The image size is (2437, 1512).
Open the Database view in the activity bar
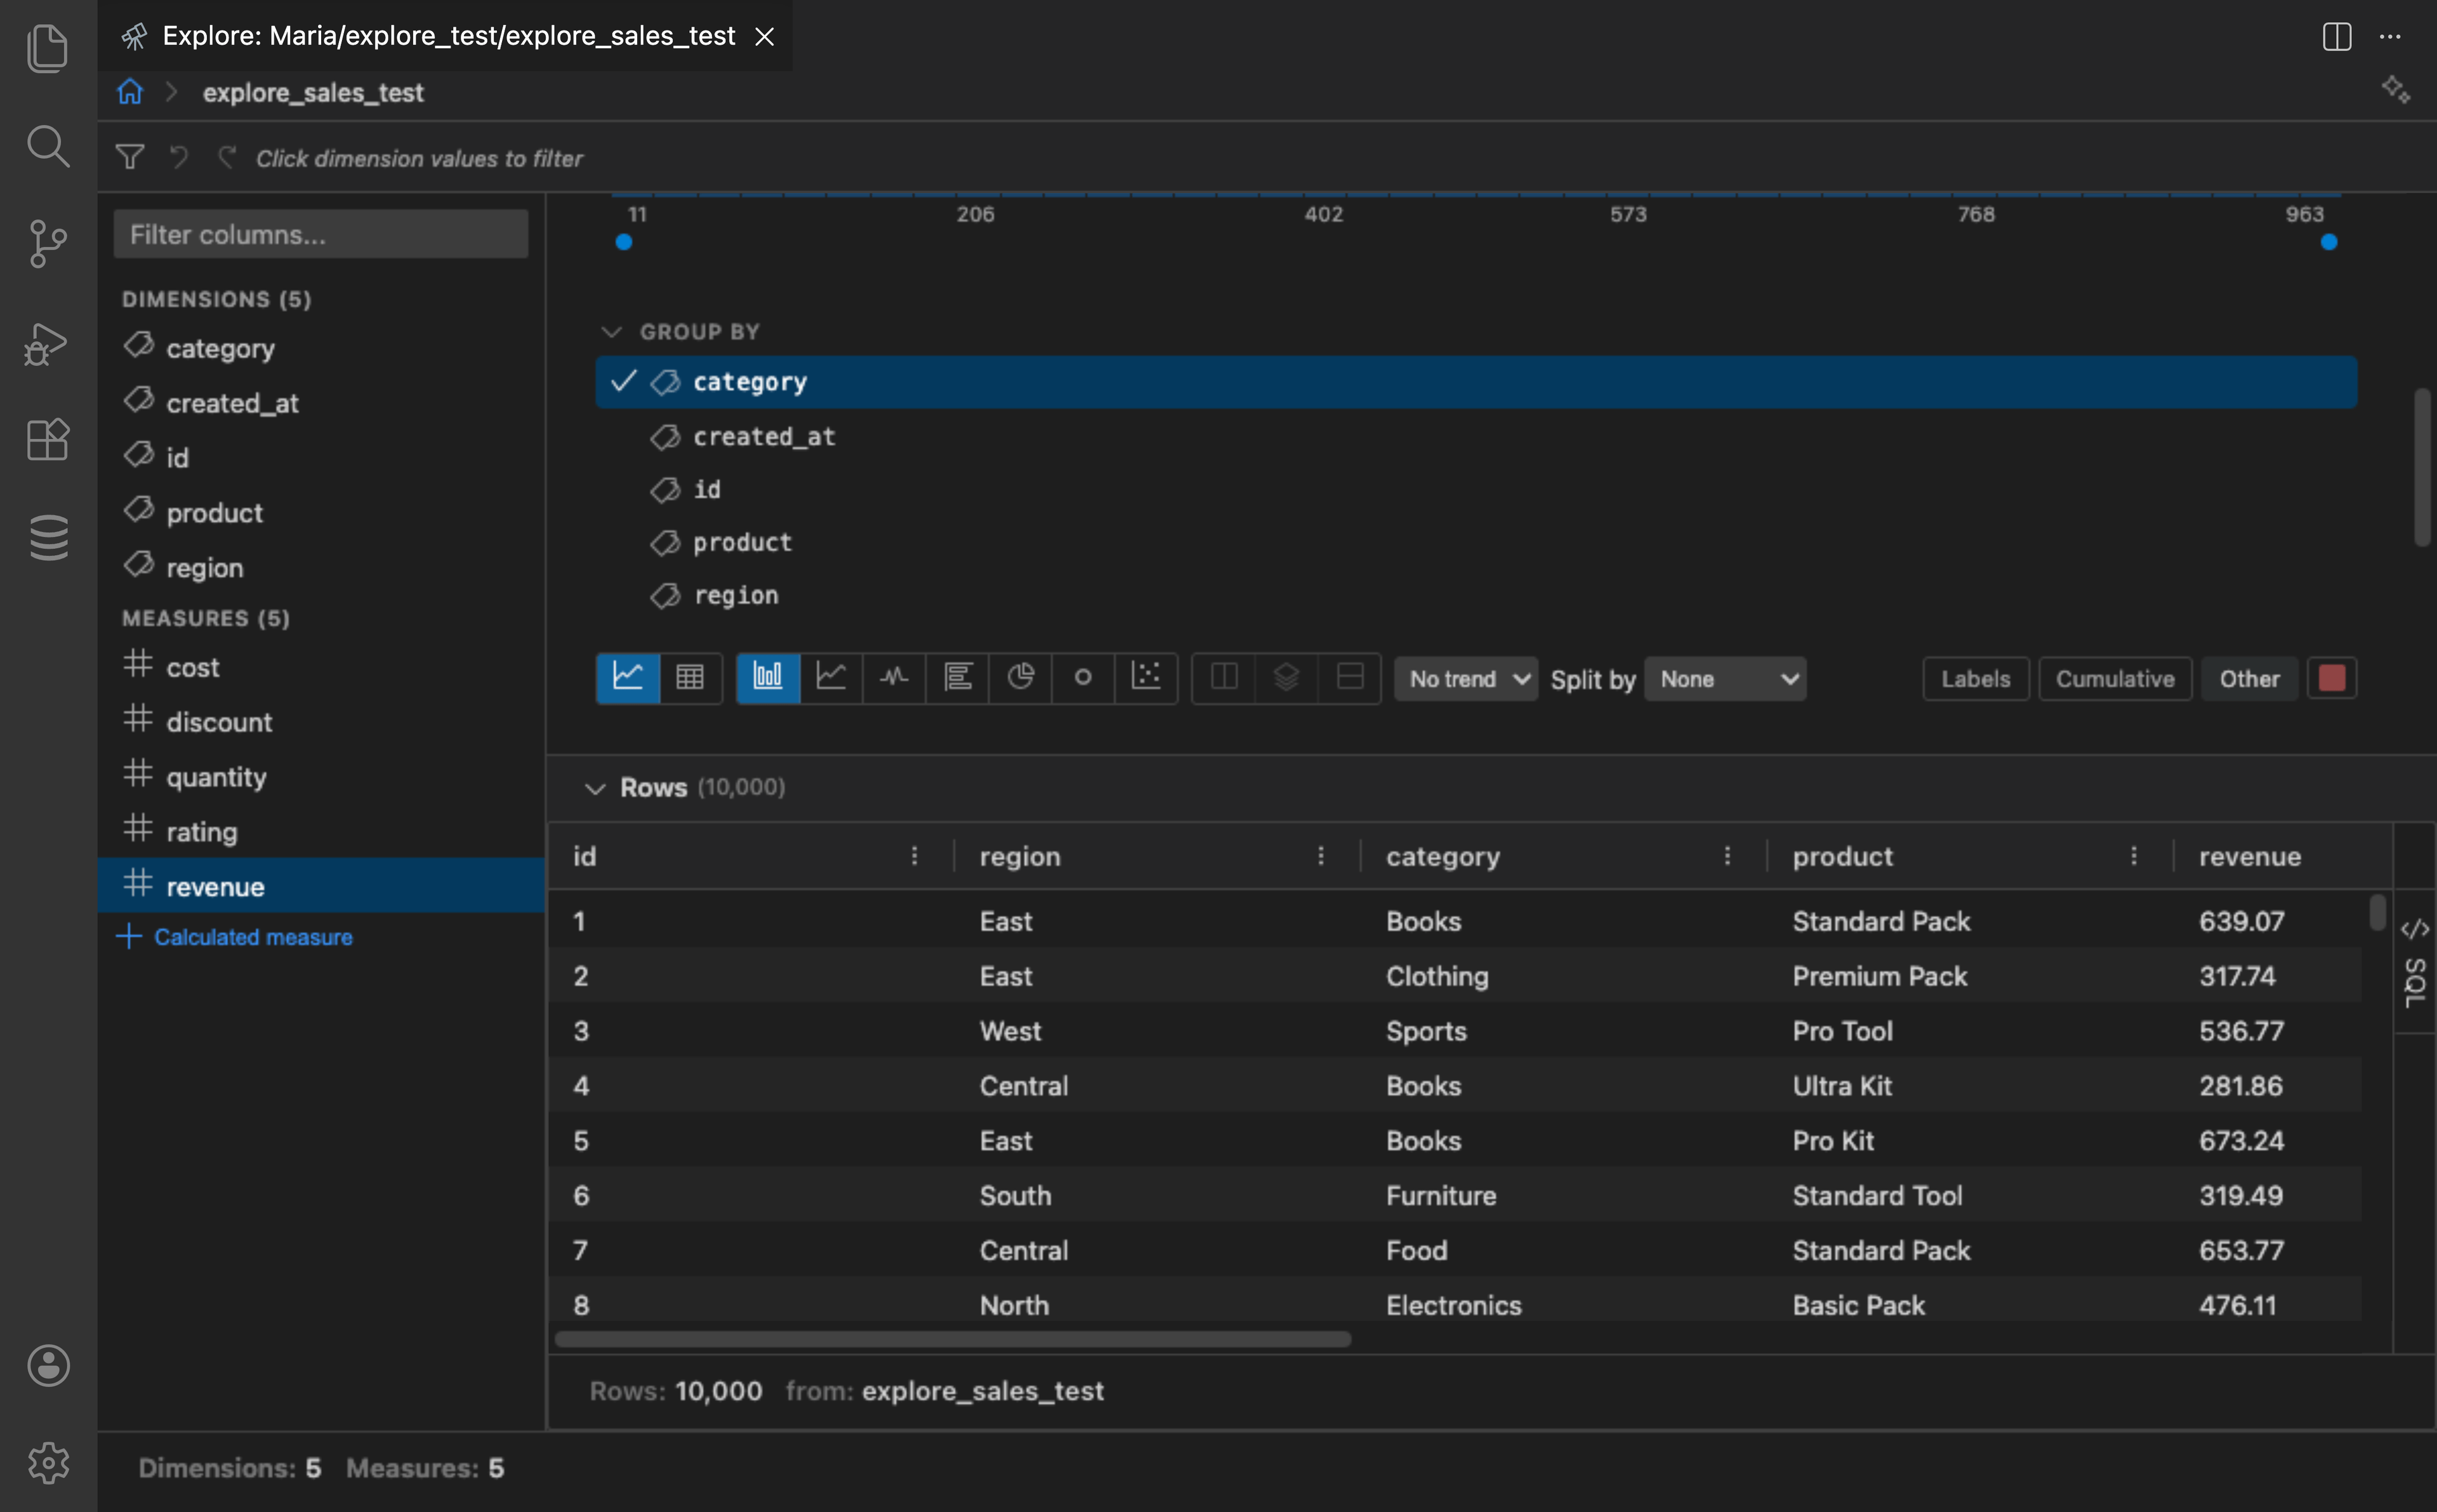(x=47, y=537)
